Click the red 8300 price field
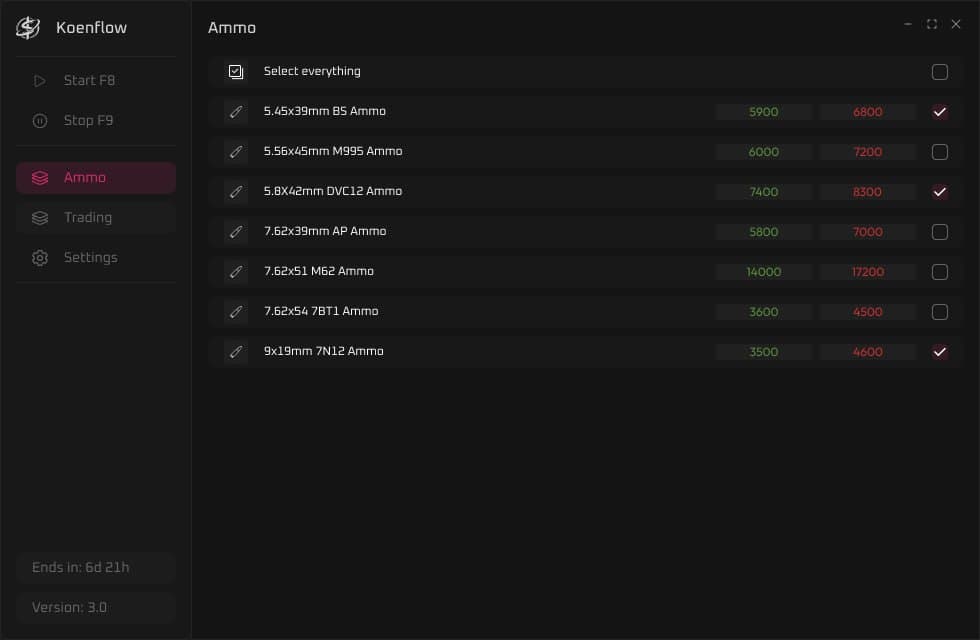 (868, 192)
